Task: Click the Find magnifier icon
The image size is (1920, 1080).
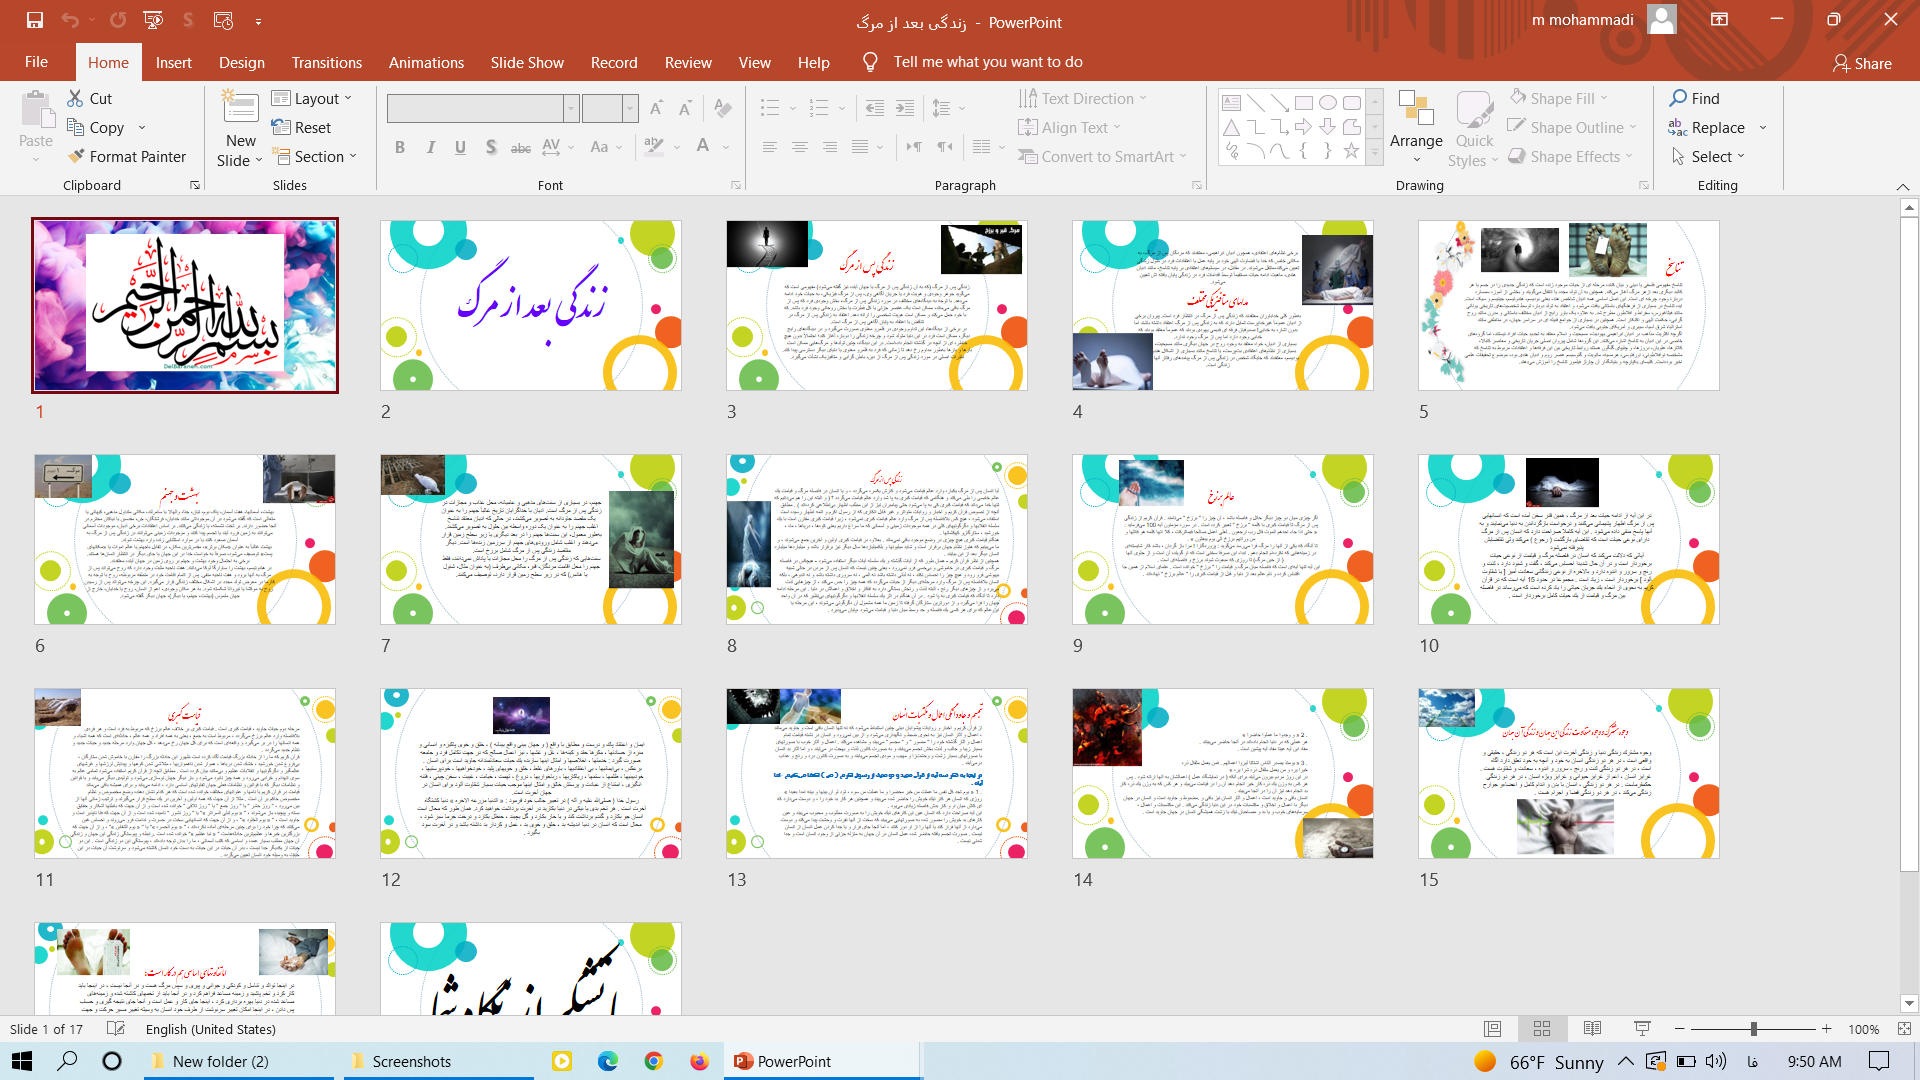Action: click(1678, 98)
